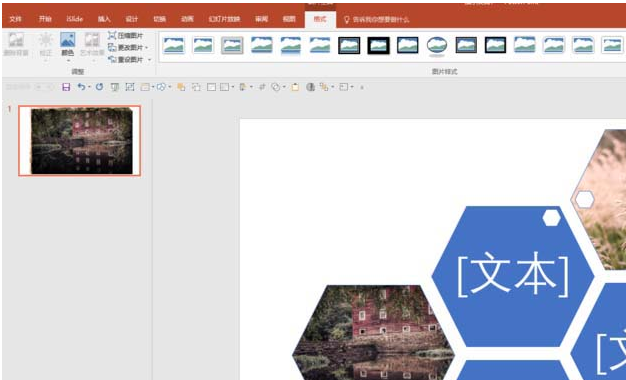Open dropdown arrow beside the Undo icon
The height and width of the screenshot is (380, 626).
click(x=89, y=87)
